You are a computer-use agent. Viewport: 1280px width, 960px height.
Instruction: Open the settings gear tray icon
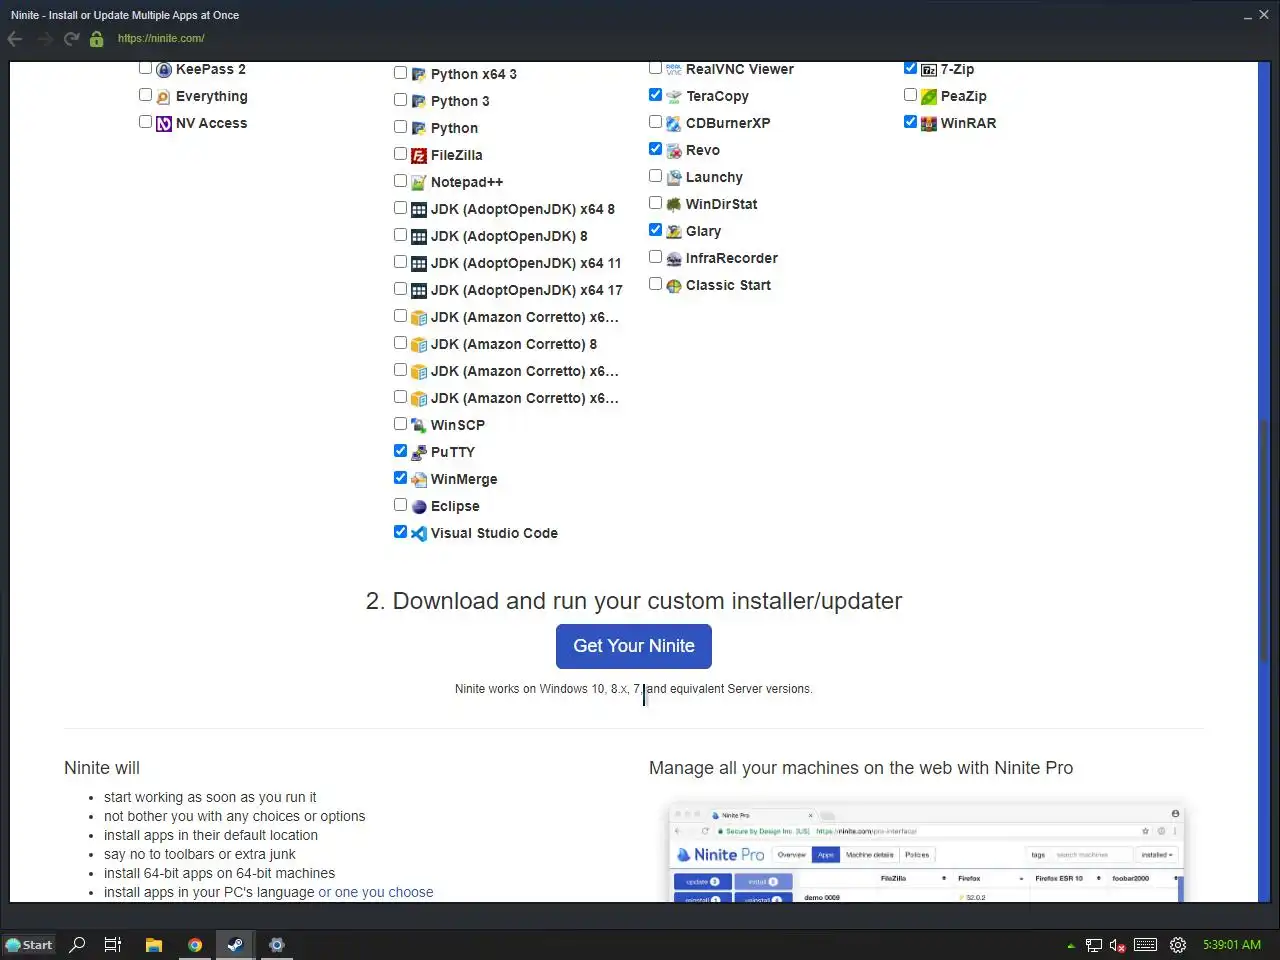(x=1178, y=945)
